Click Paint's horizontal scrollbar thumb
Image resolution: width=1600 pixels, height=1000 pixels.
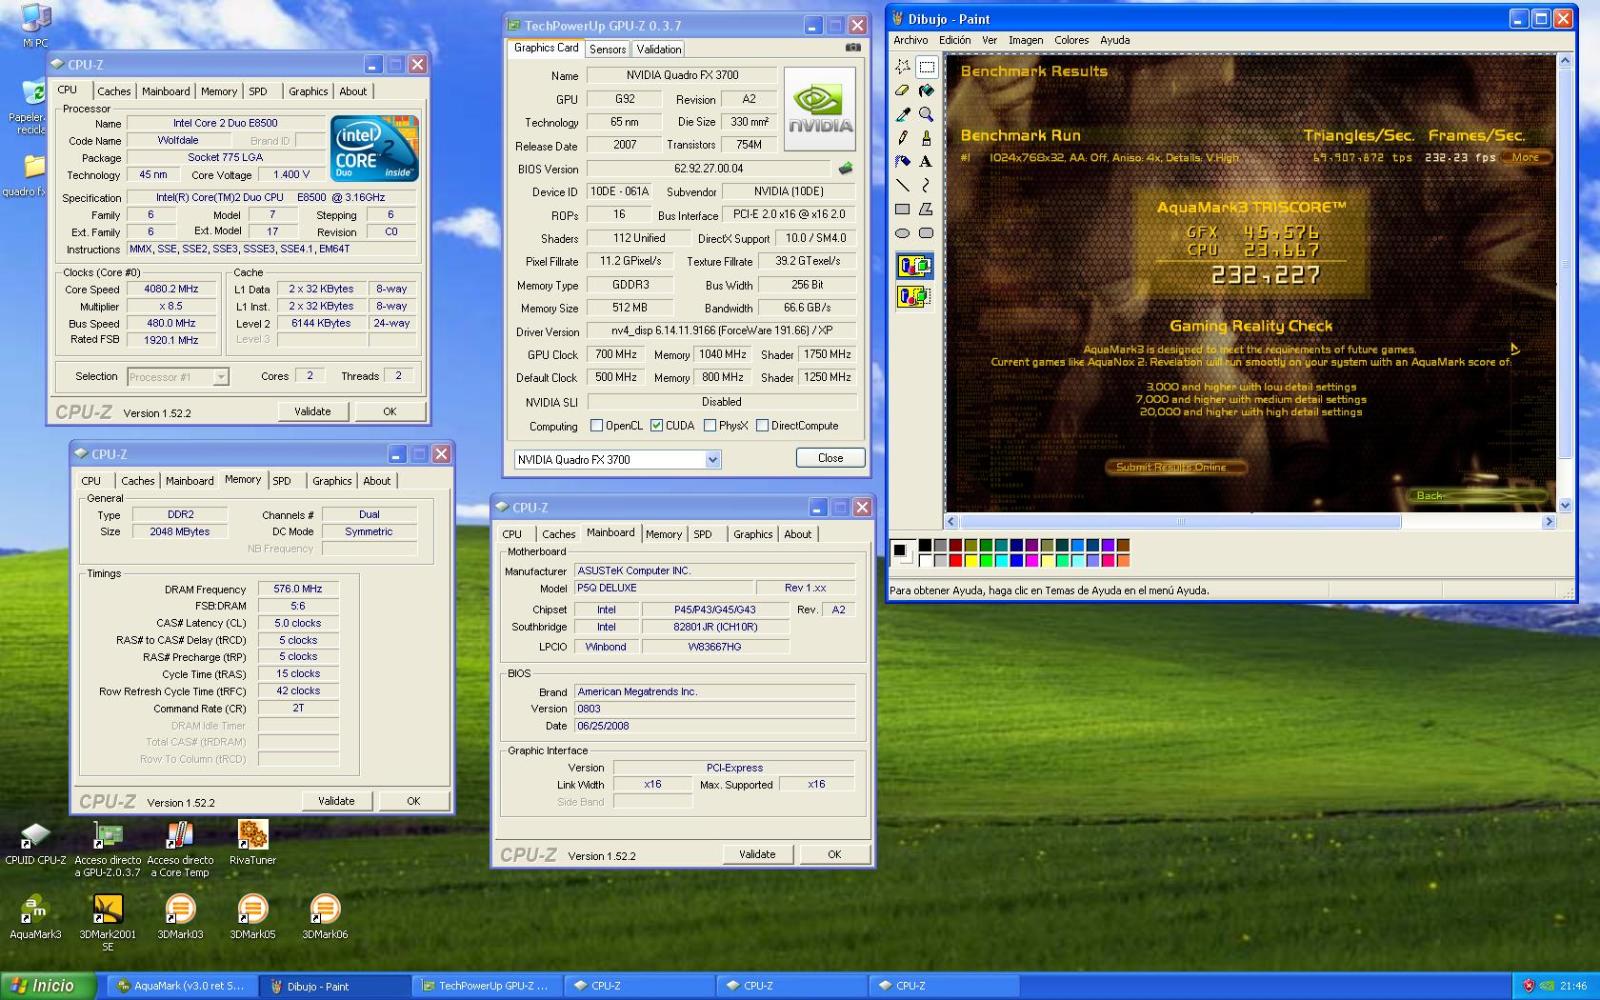coord(1181,522)
